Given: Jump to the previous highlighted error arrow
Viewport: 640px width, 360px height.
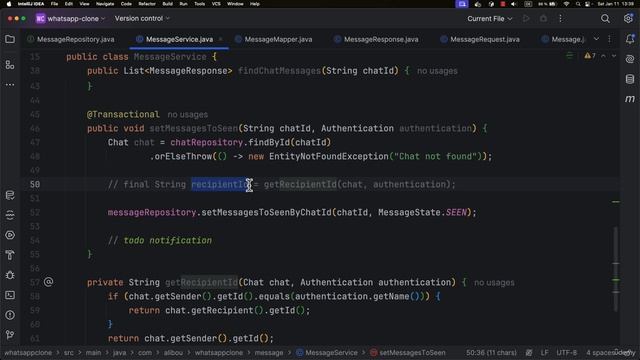Looking at the screenshot, I should (603, 56).
